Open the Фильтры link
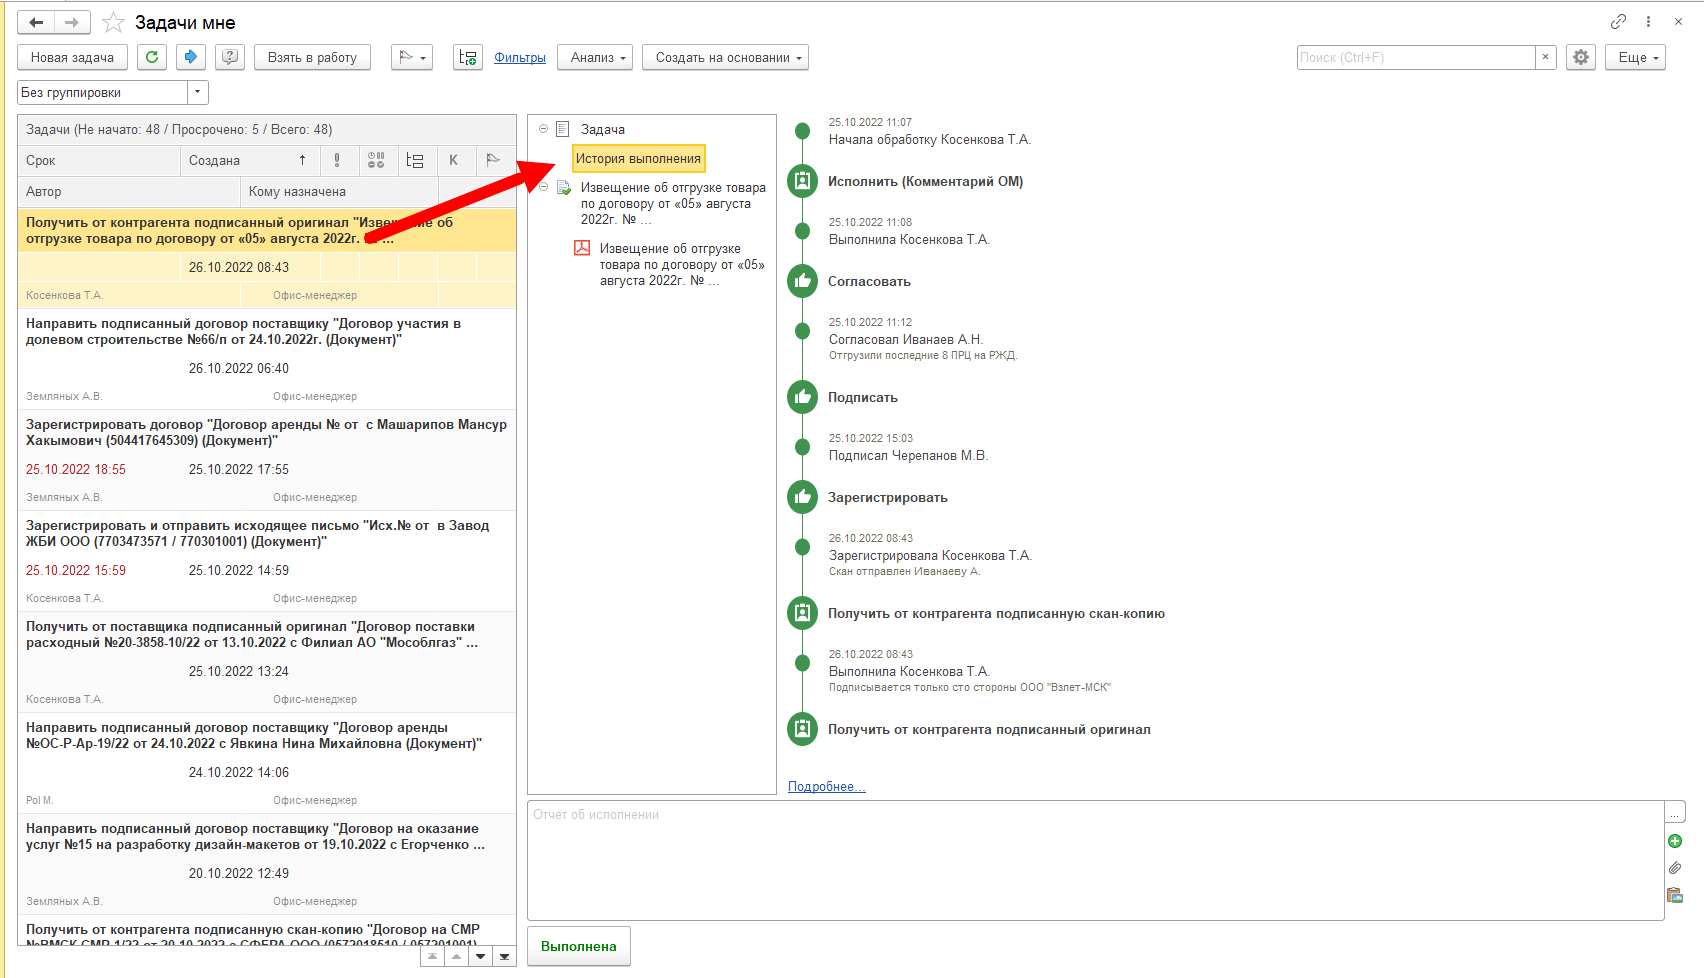 point(520,58)
